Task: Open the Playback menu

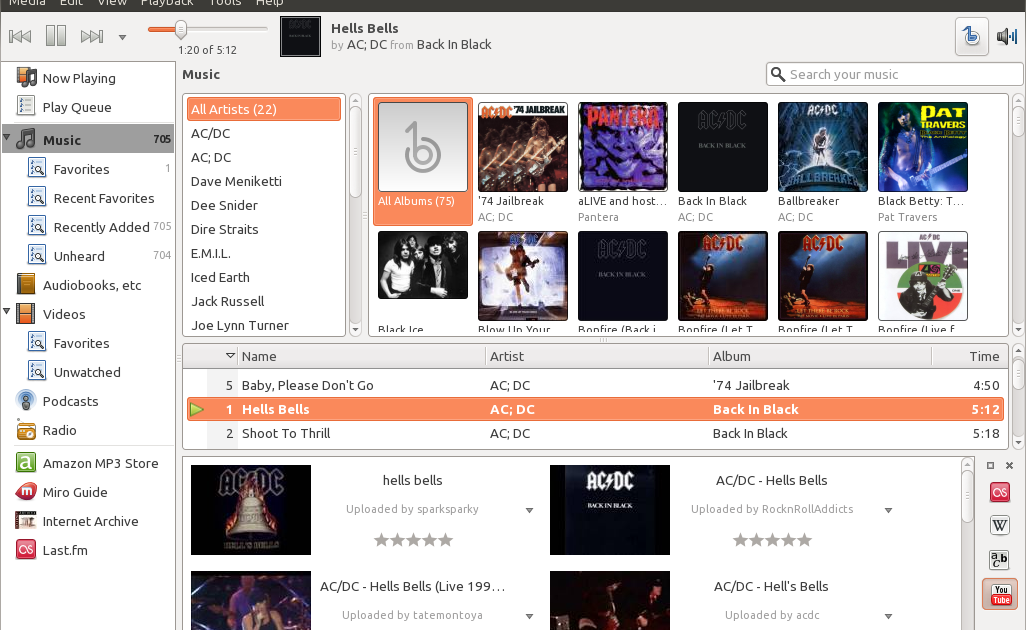Action: point(167,4)
